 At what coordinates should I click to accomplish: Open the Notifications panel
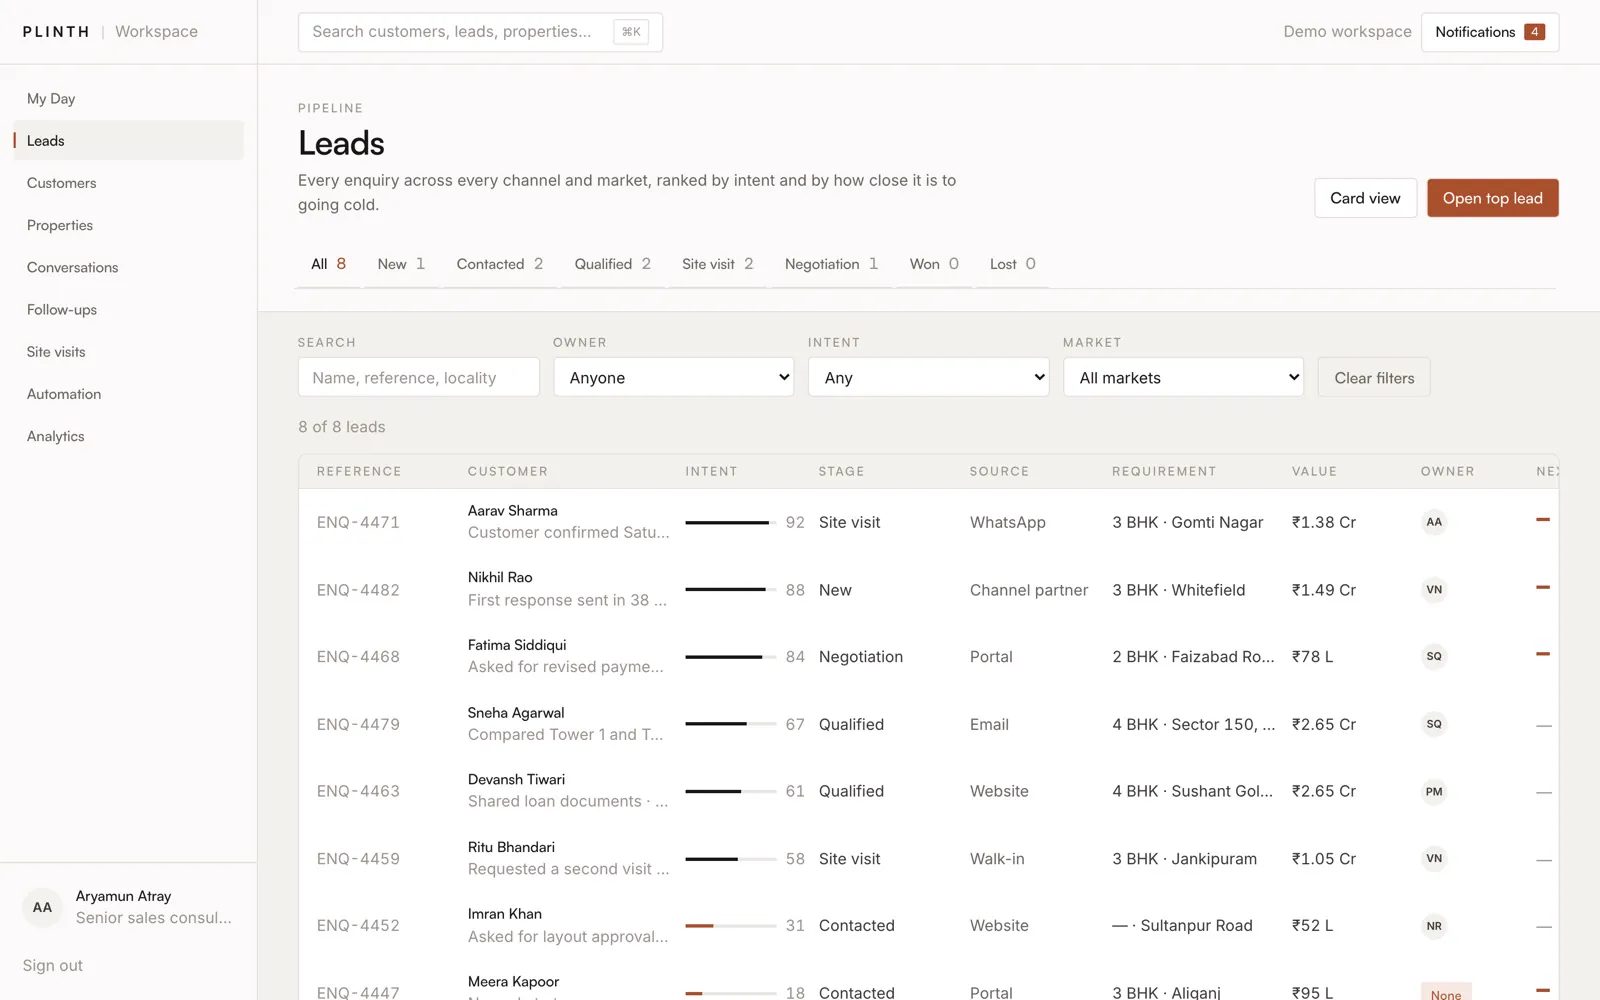[x=1490, y=32]
